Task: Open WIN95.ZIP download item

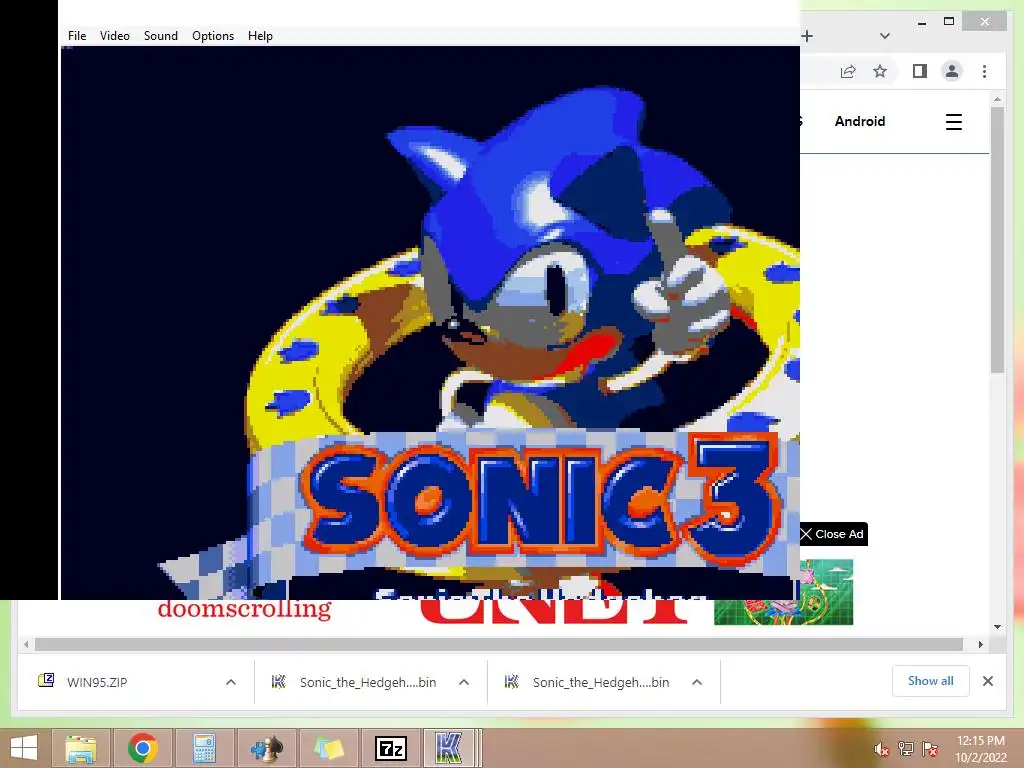Action: point(97,682)
